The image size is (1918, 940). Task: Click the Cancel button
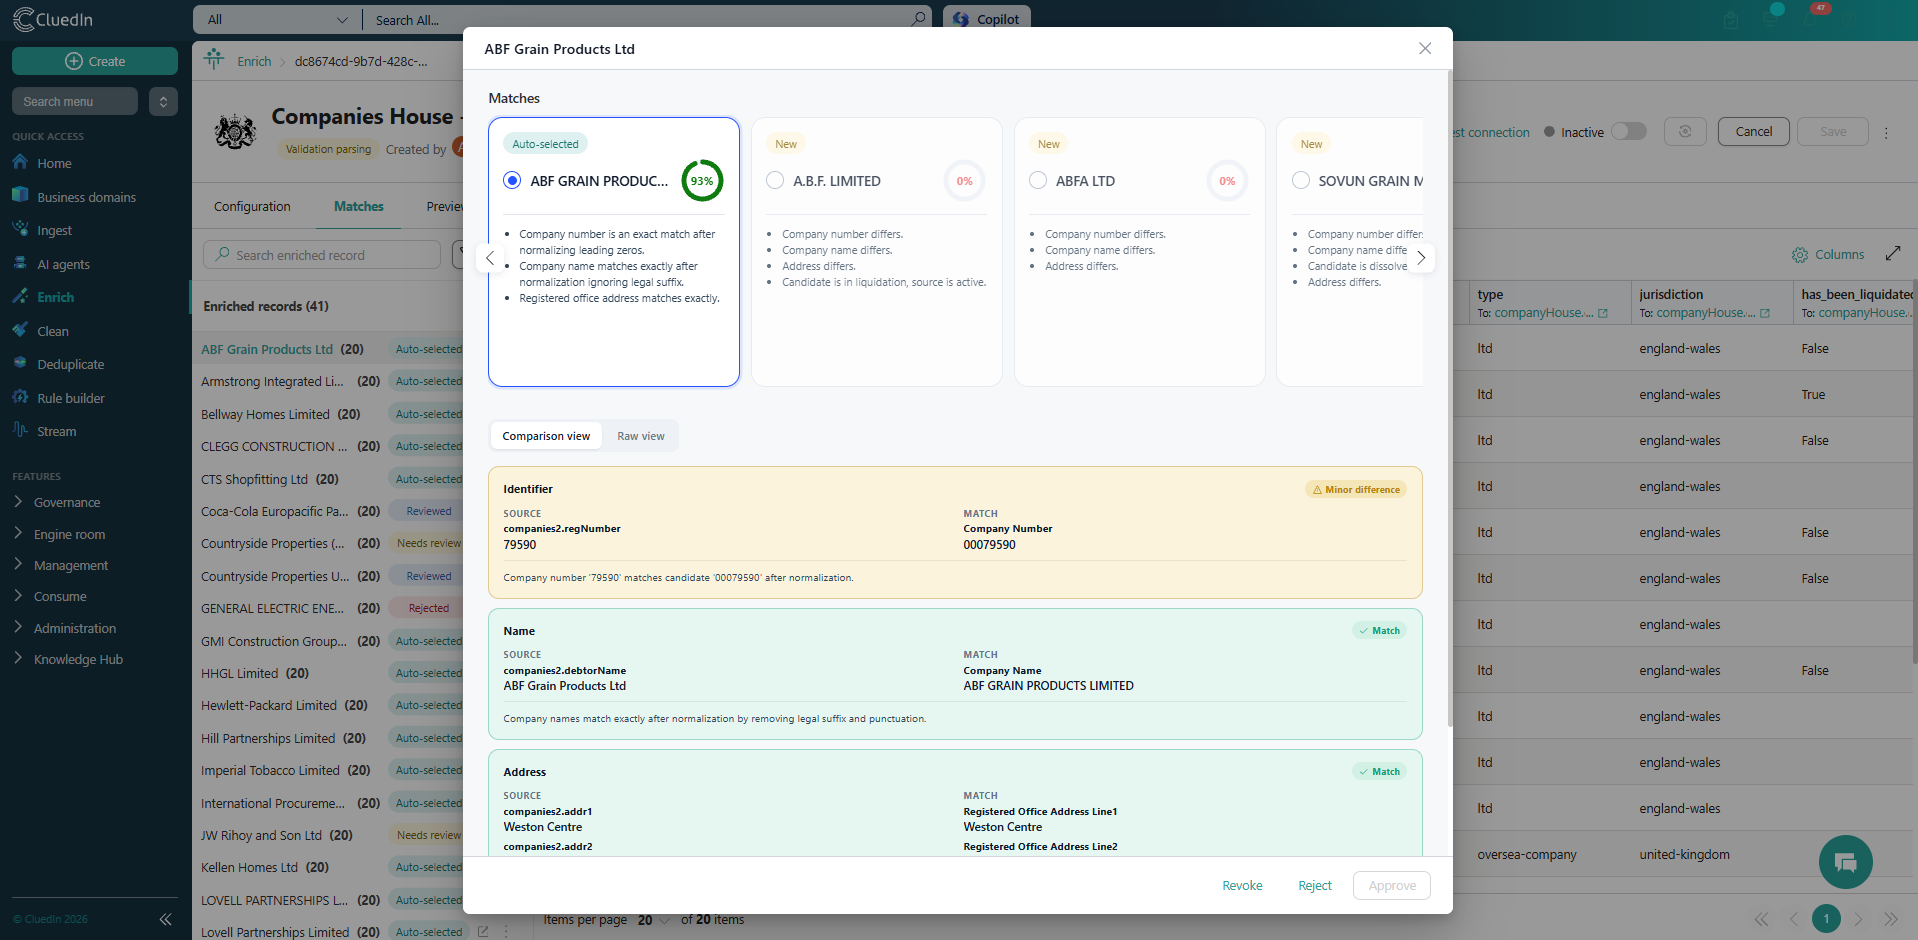tap(1754, 131)
